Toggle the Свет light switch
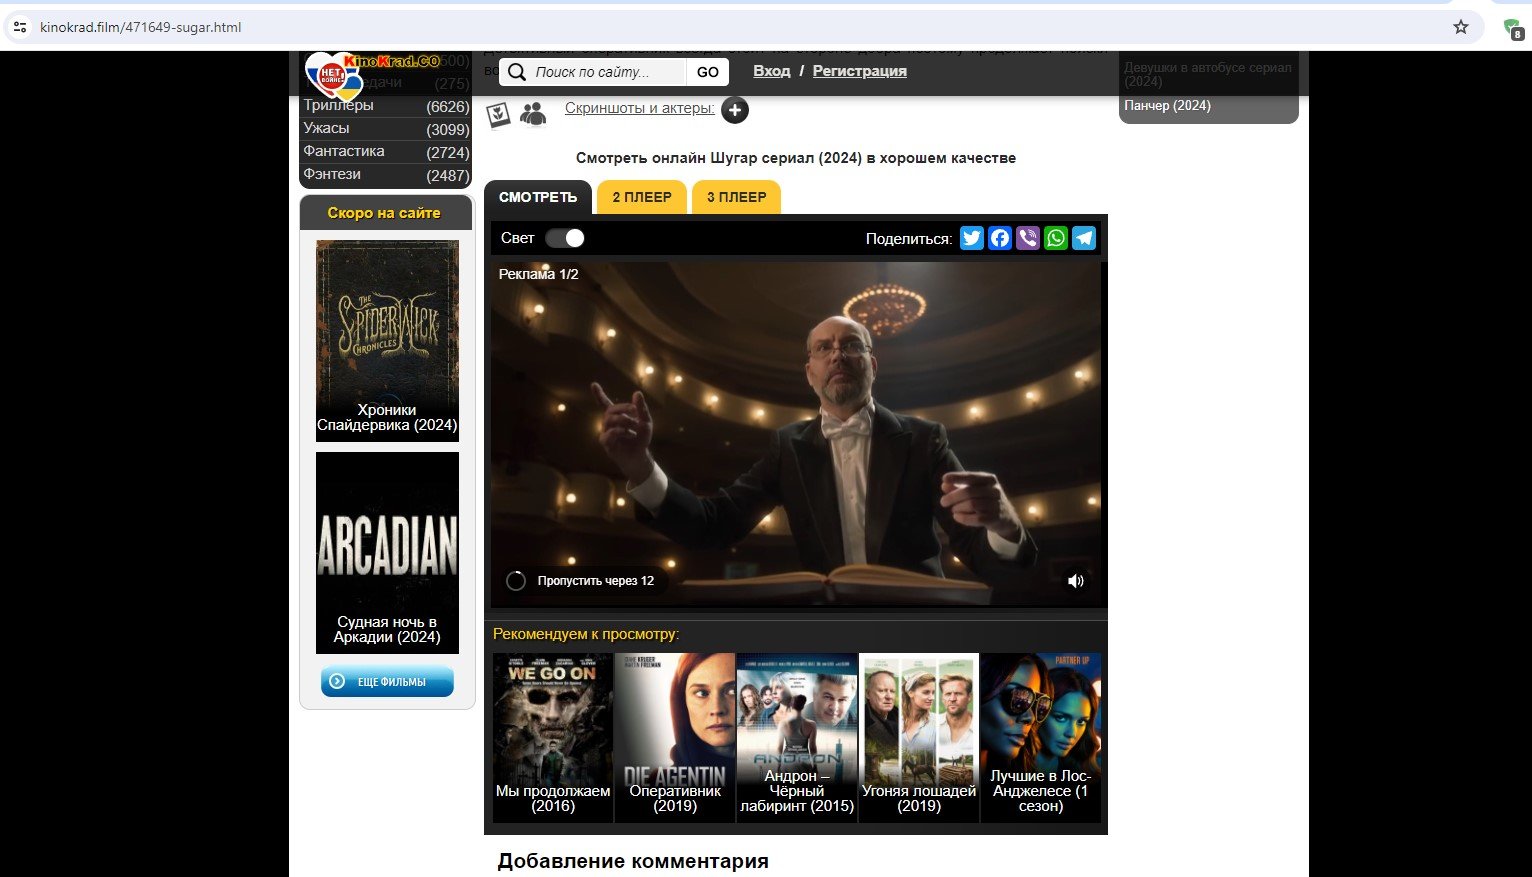 [565, 238]
